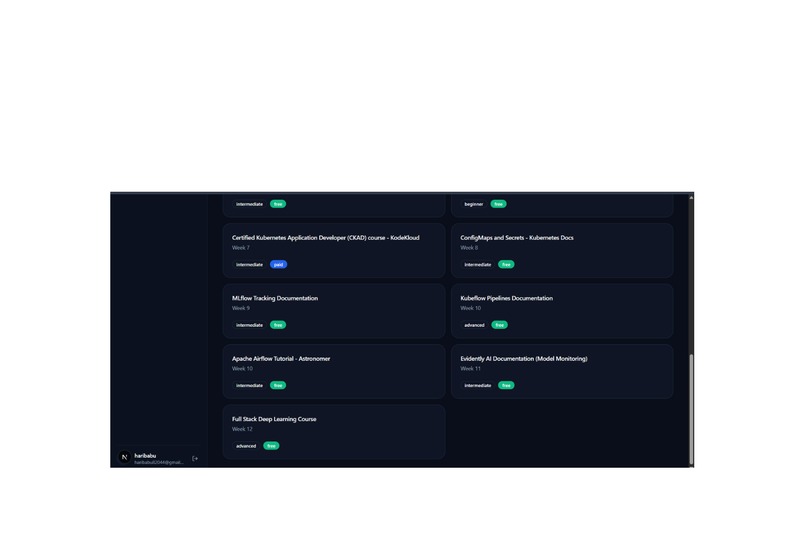Click the free badge on Full Stack Deep Learning

[x=271, y=446]
